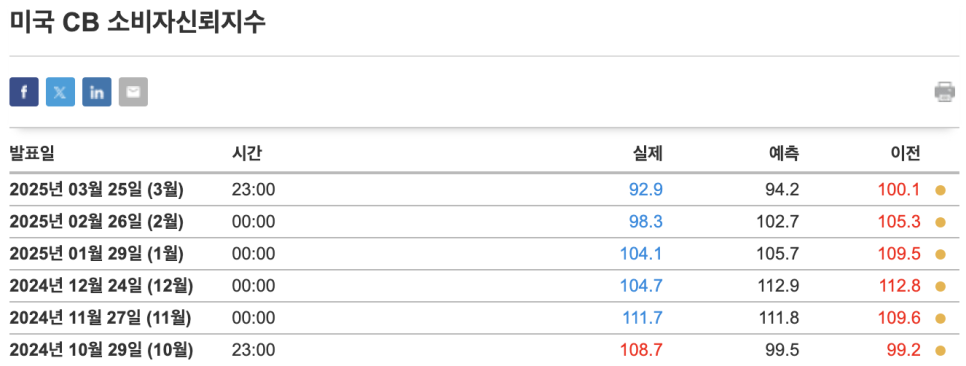
Task: Click yellow dot in 2025년 01월 29일 row
Action: click(940, 254)
